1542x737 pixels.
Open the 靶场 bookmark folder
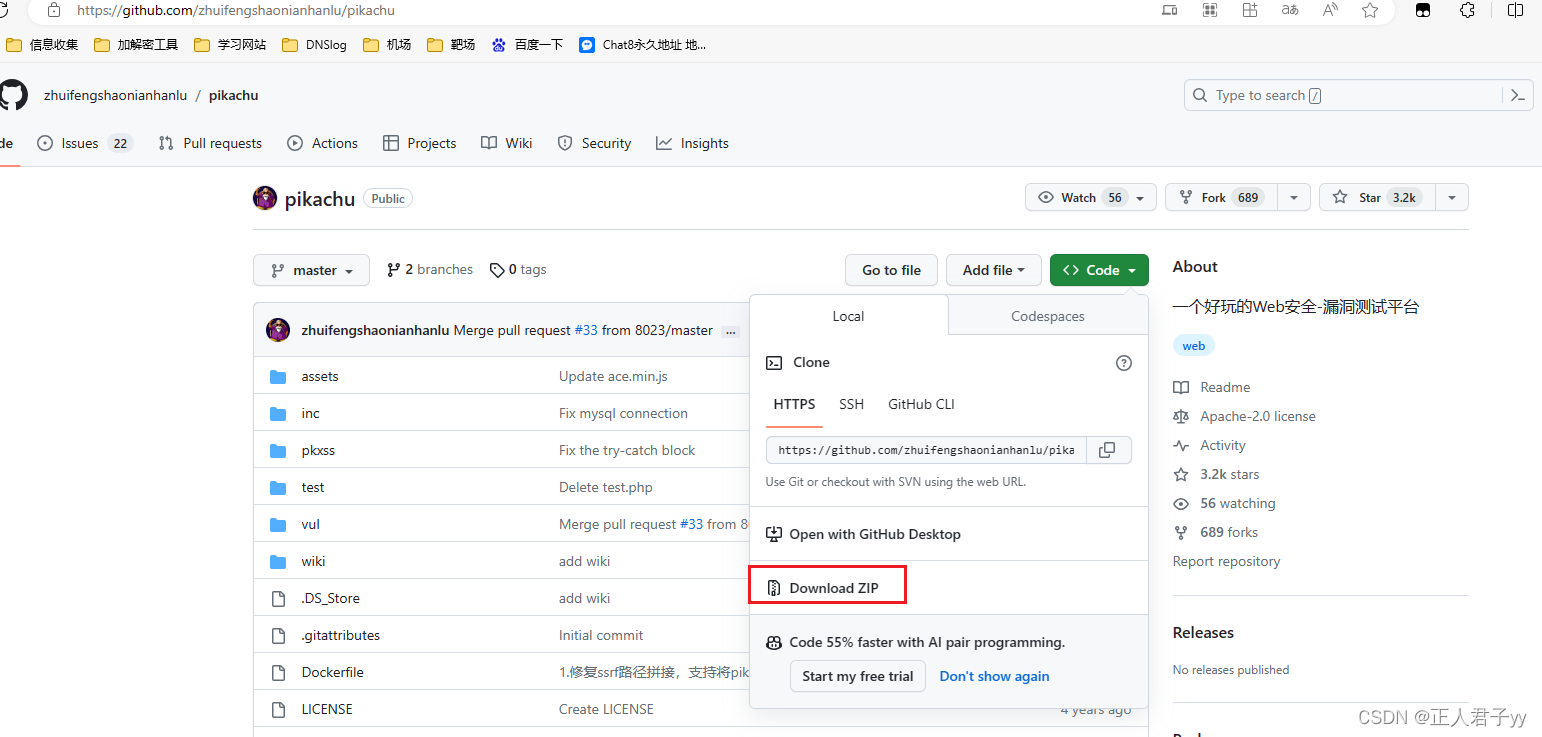[451, 45]
